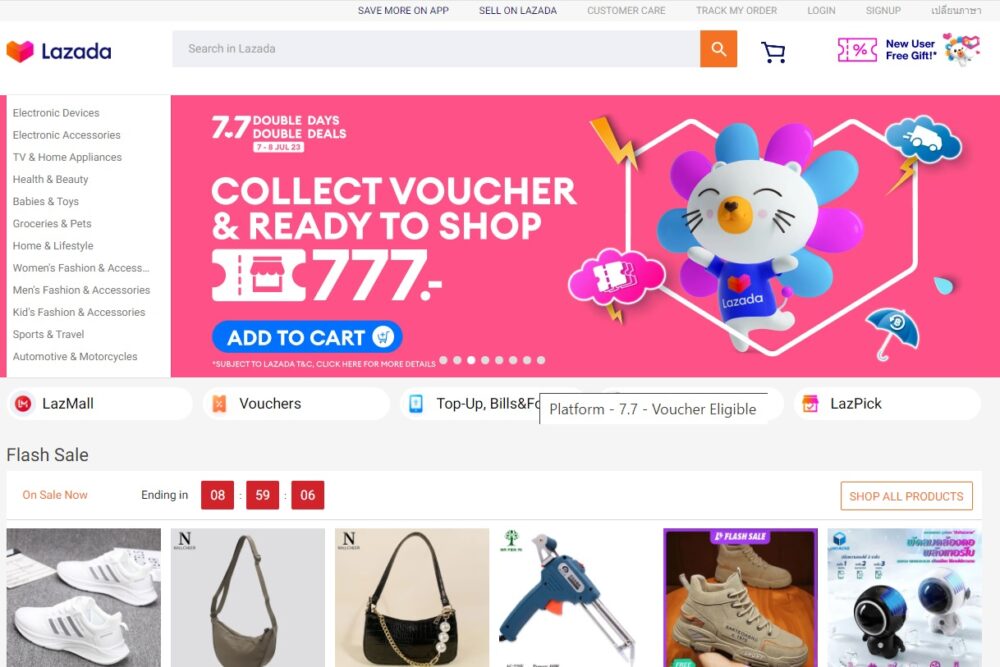Select the On Sale Now tab
1000x667 pixels.
[x=55, y=495]
